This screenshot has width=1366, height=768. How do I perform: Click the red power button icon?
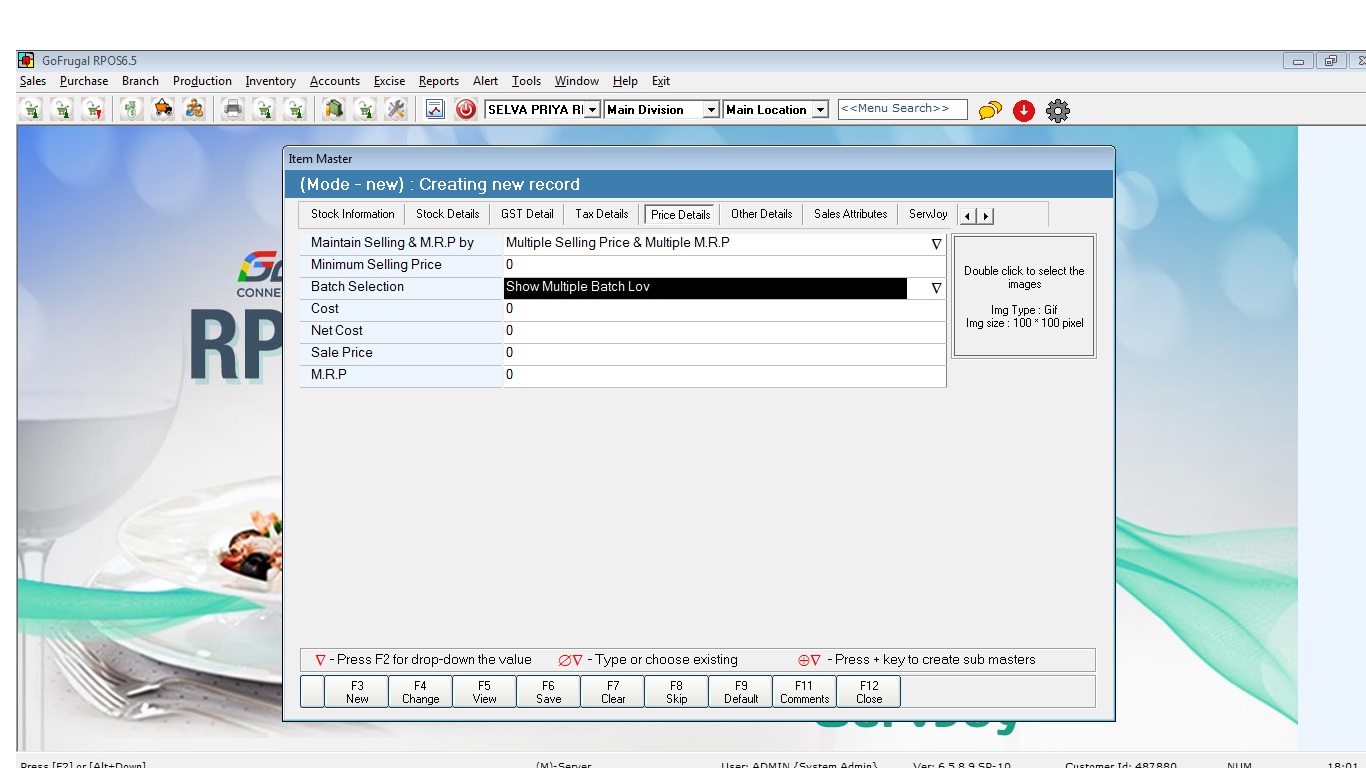(466, 109)
